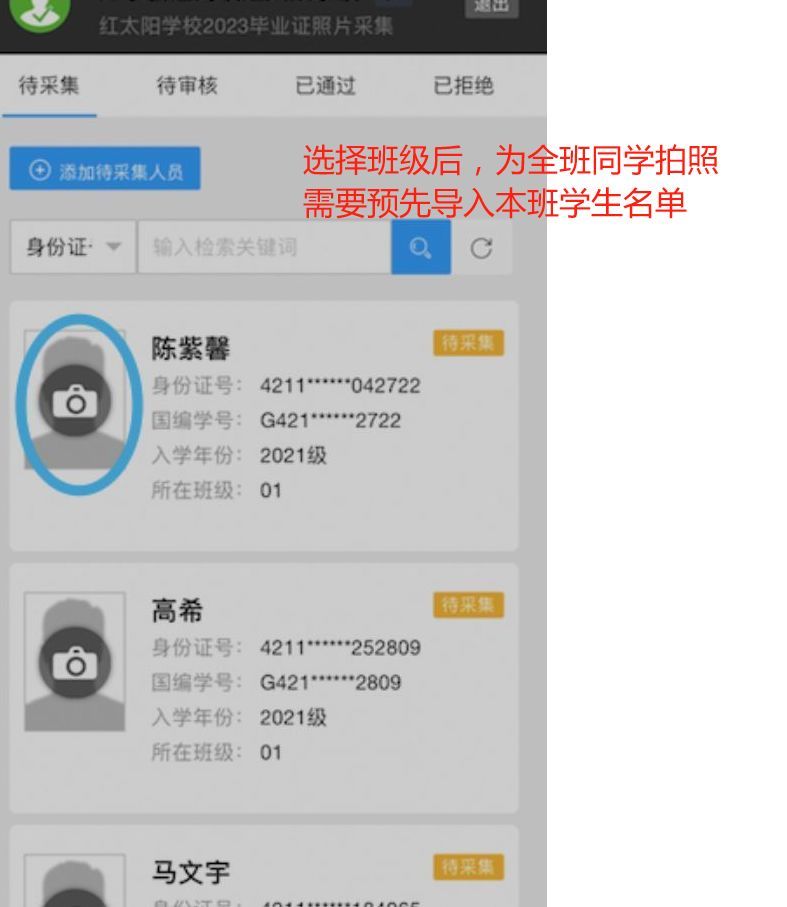The width and height of the screenshot is (787, 907).
Task: Click the blue magnifier search icon
Action: click(x=421, y=247)
